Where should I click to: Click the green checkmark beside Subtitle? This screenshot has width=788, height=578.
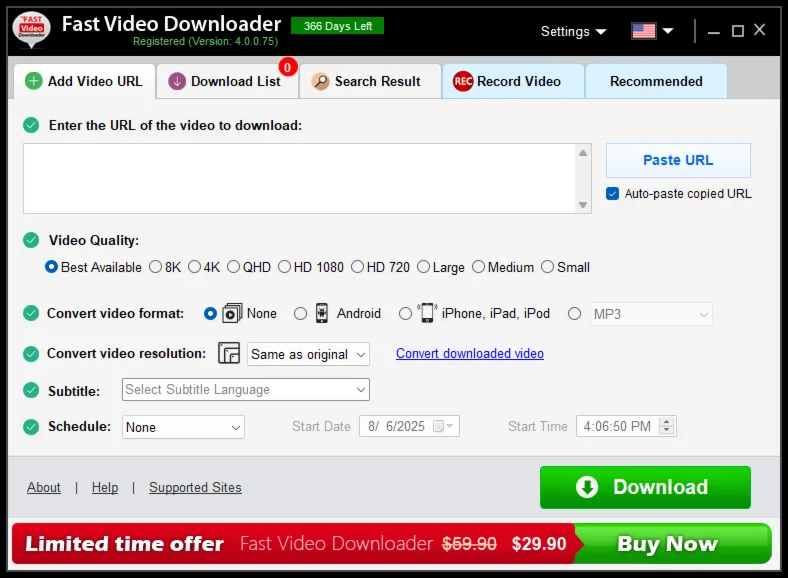31,390
